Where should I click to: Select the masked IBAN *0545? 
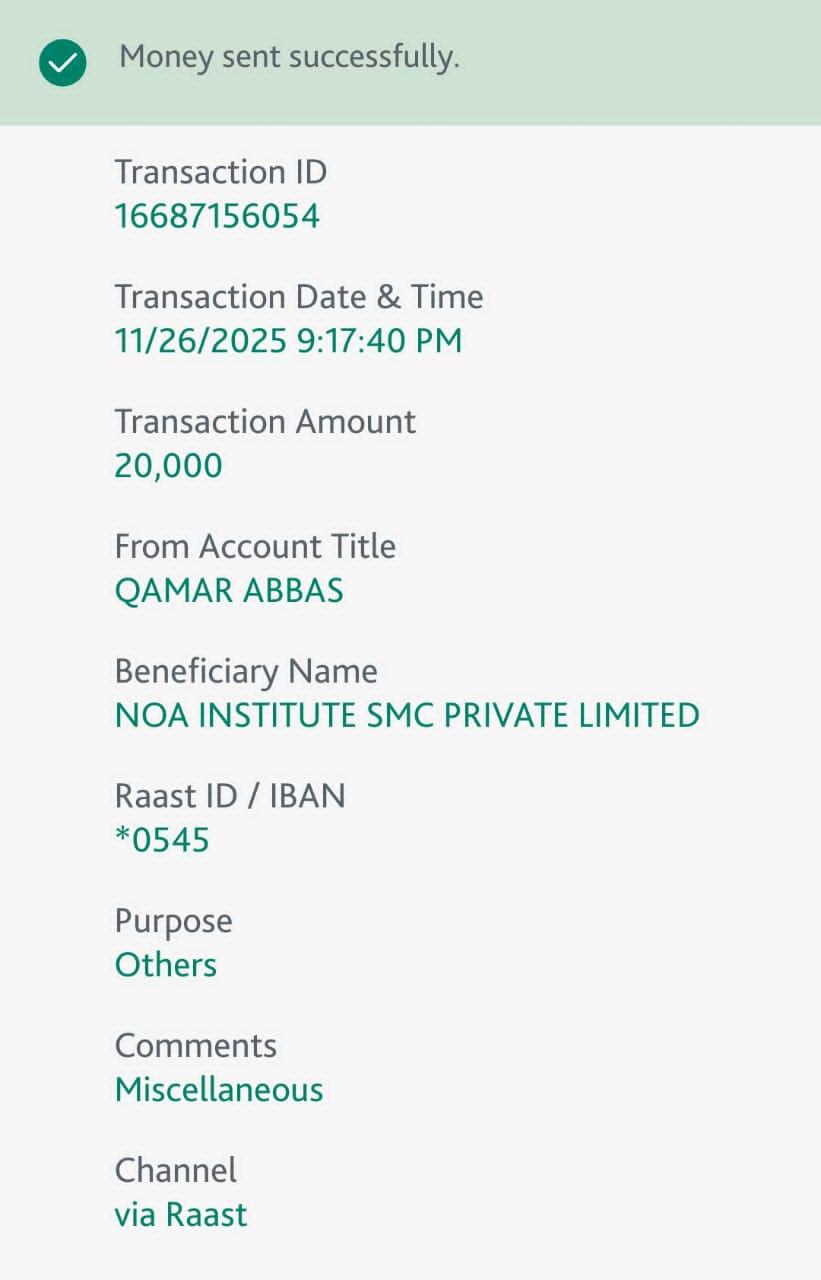(162, 841)
